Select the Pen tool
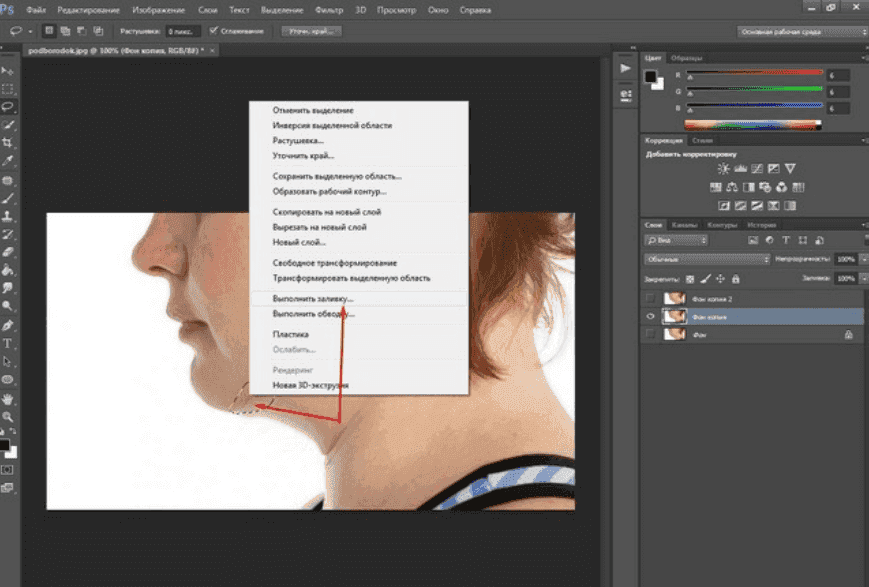The height and width of the screenshot is (587, 869). pyautogui.click(x=8, y=325)
